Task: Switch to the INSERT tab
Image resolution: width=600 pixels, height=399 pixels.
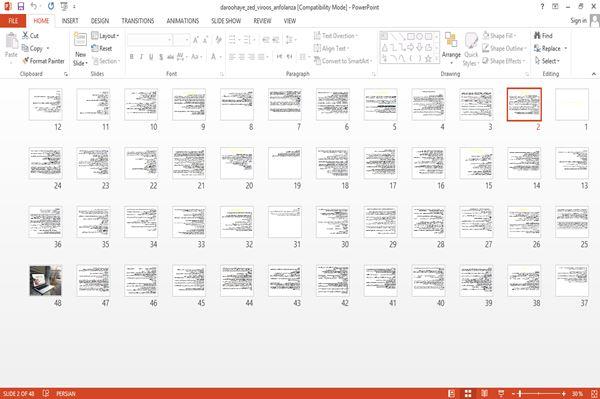Action: pyautogui.click(x=70, y=21)
